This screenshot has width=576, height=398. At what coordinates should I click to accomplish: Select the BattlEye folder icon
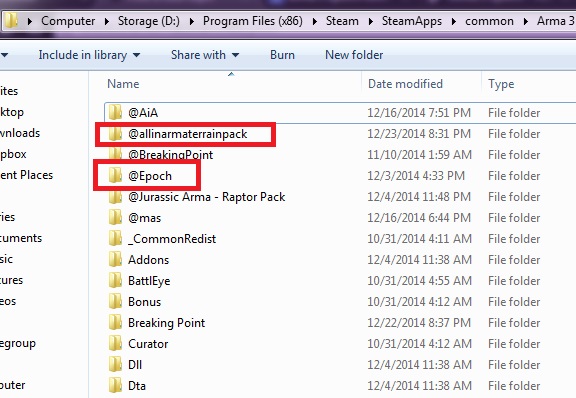[x=115, y=280]
